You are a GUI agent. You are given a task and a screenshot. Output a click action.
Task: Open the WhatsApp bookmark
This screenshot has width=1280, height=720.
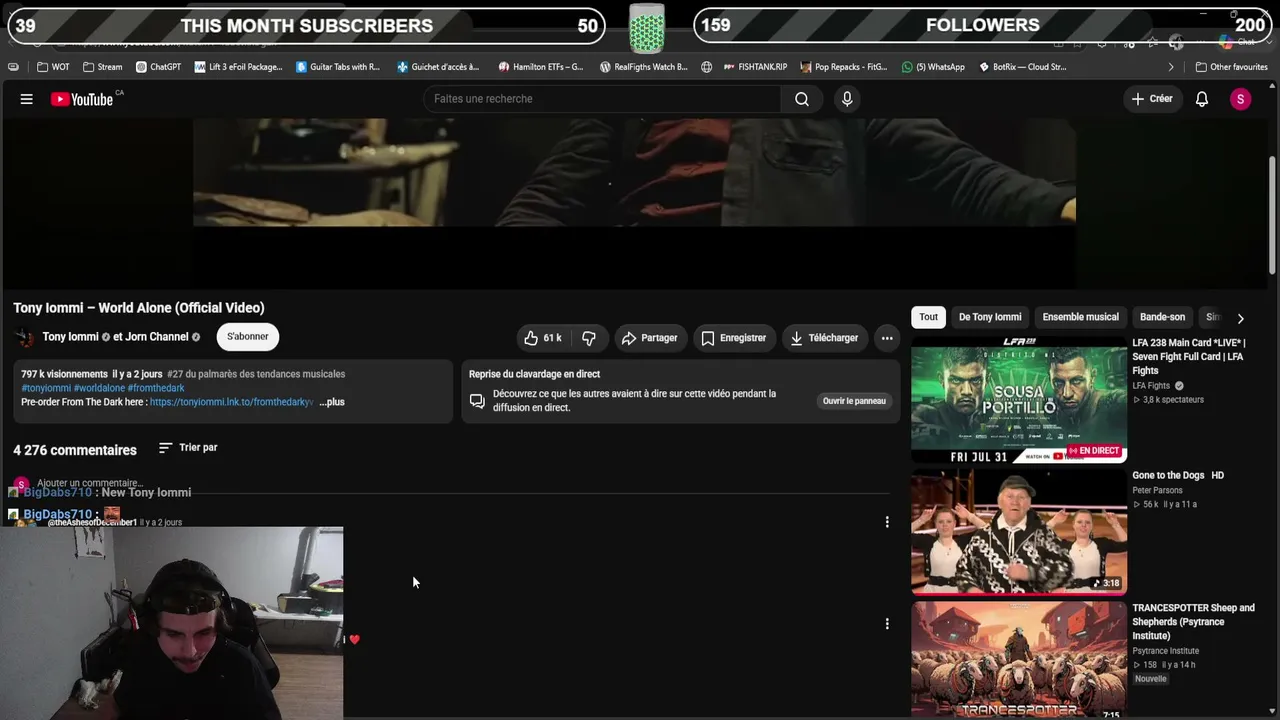[x=933, y=67]
